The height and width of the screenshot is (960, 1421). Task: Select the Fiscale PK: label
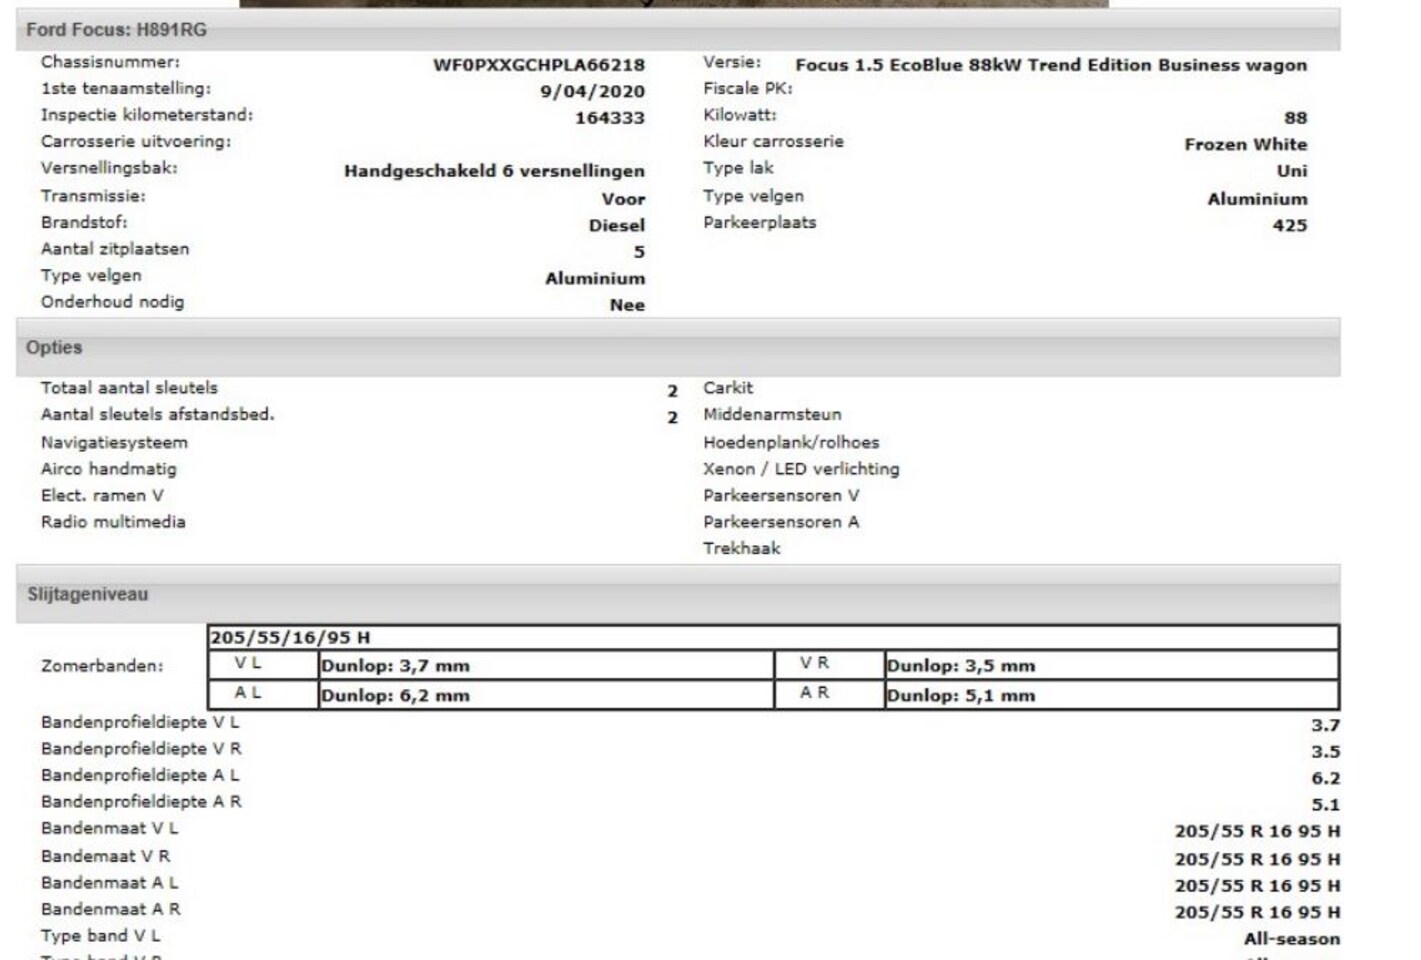[x=747, y=88]
